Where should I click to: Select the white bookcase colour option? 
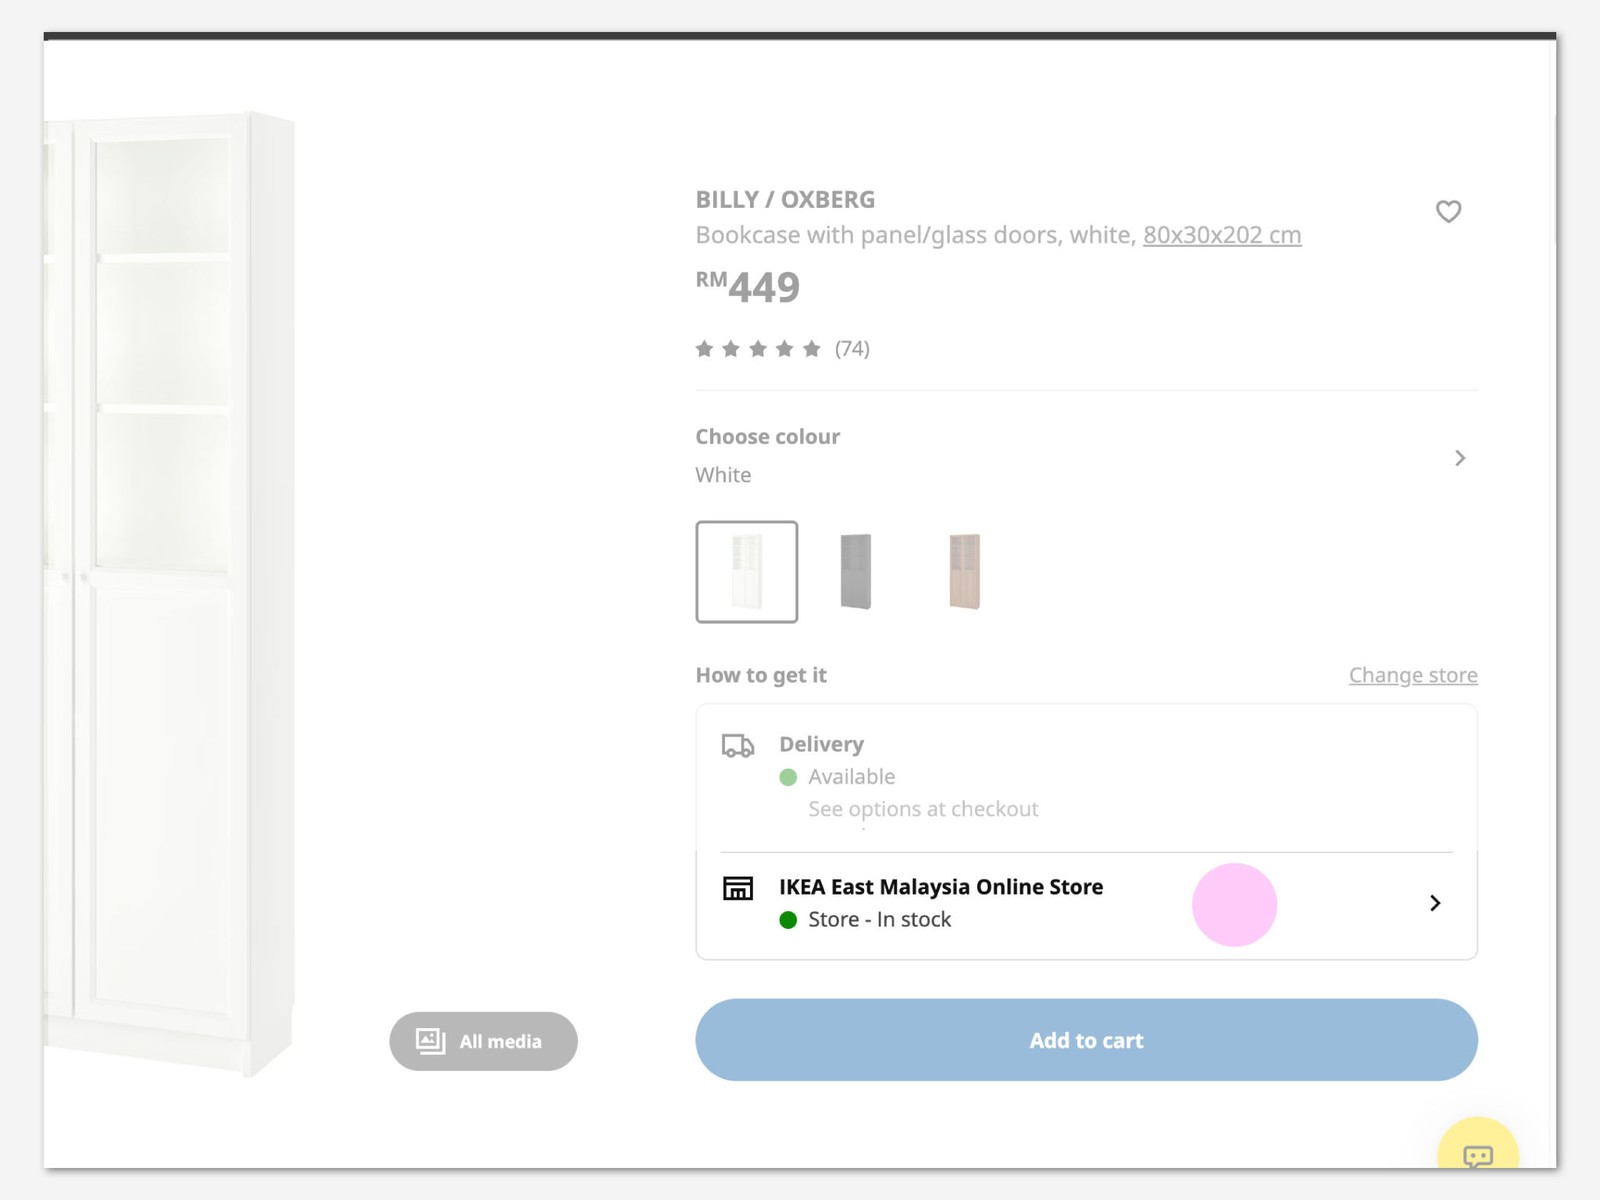tap(747, 572)
